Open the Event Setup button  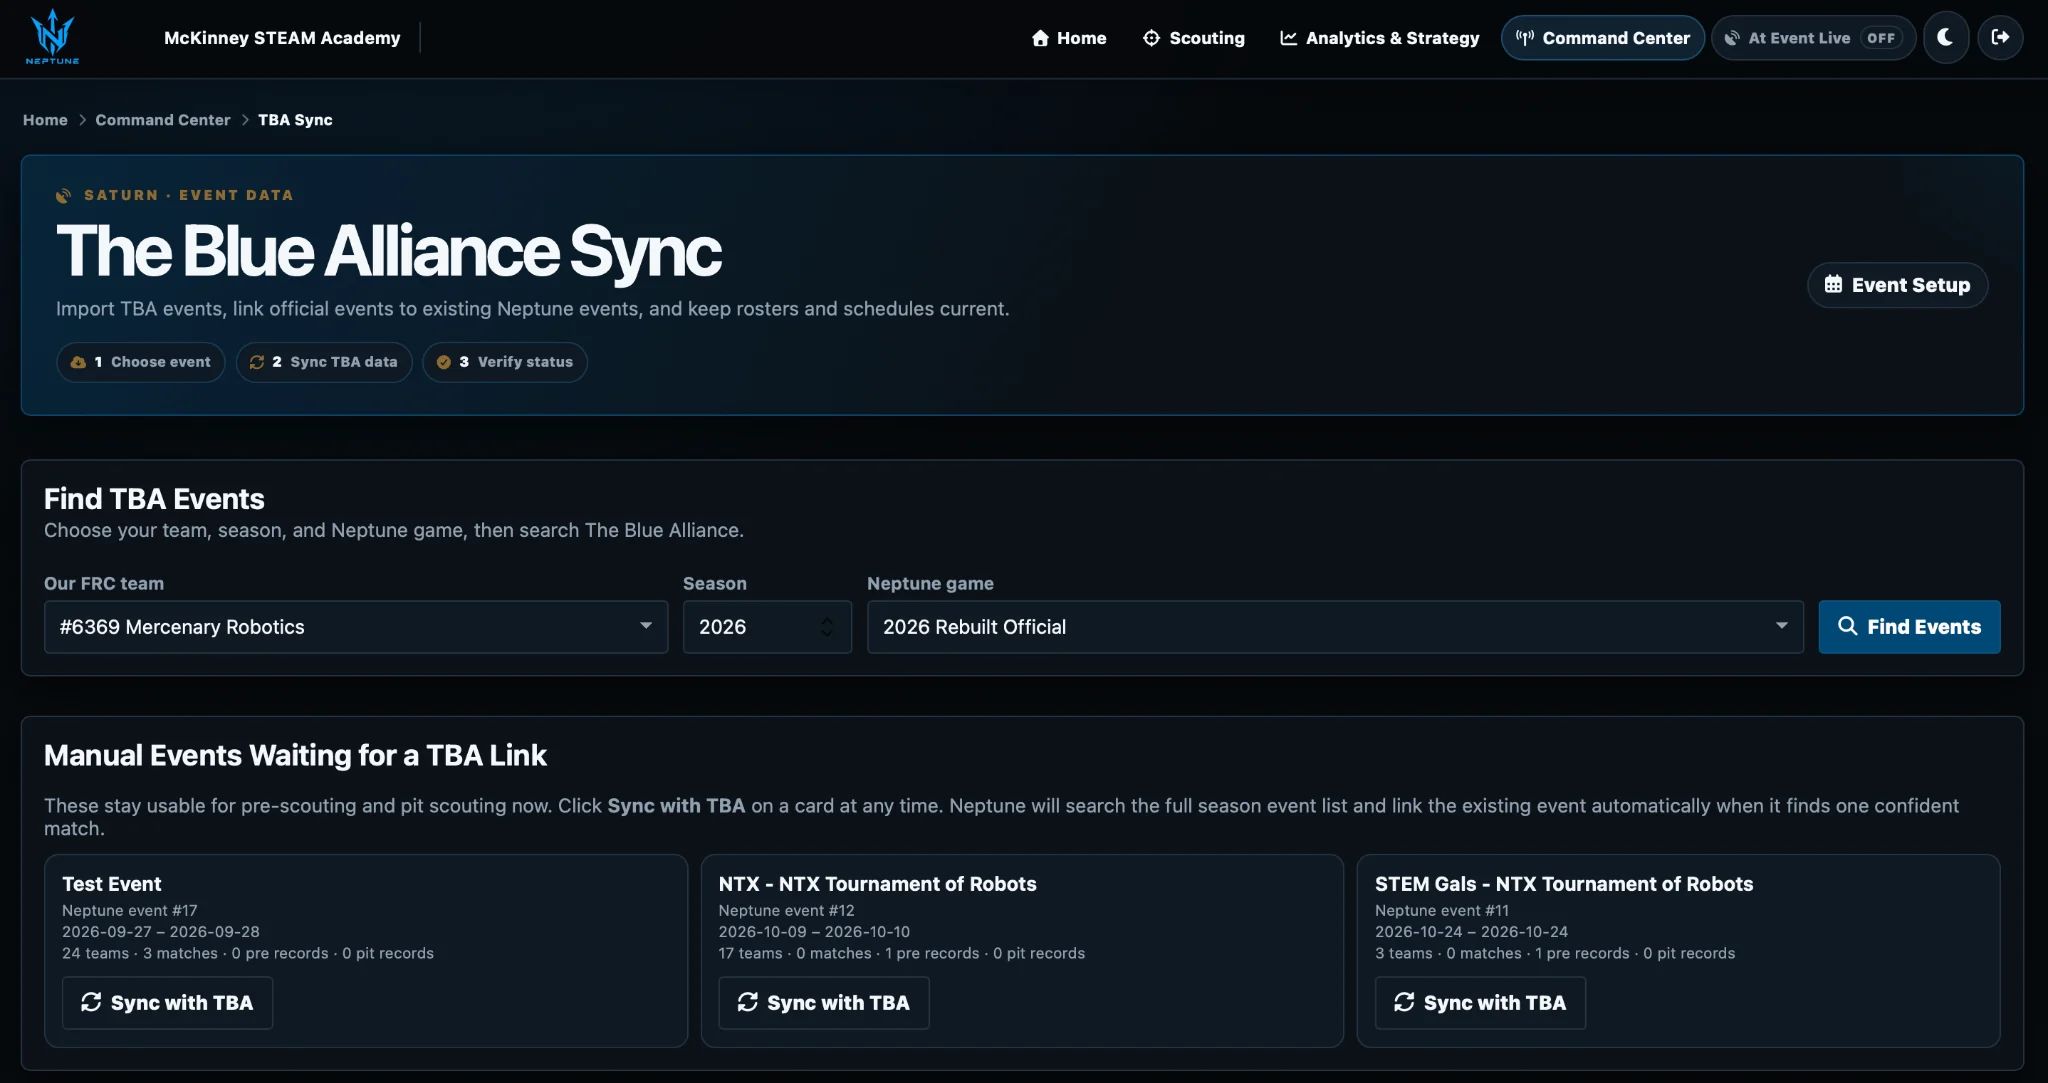click(x=1897, y=285)
